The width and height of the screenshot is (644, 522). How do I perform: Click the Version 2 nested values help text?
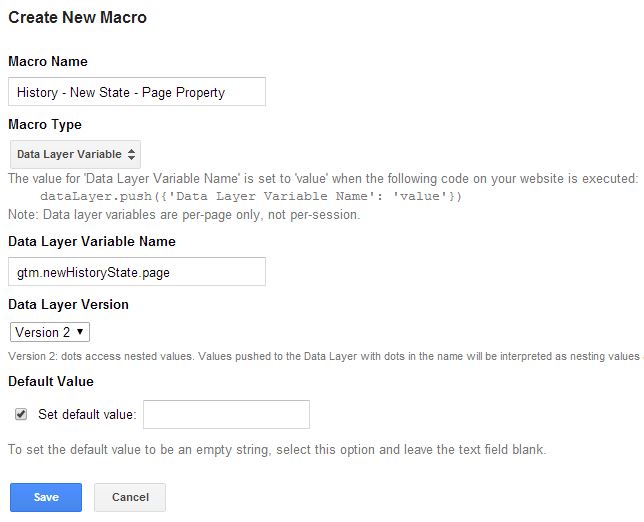pyautogui.click(x=324, y=356)
